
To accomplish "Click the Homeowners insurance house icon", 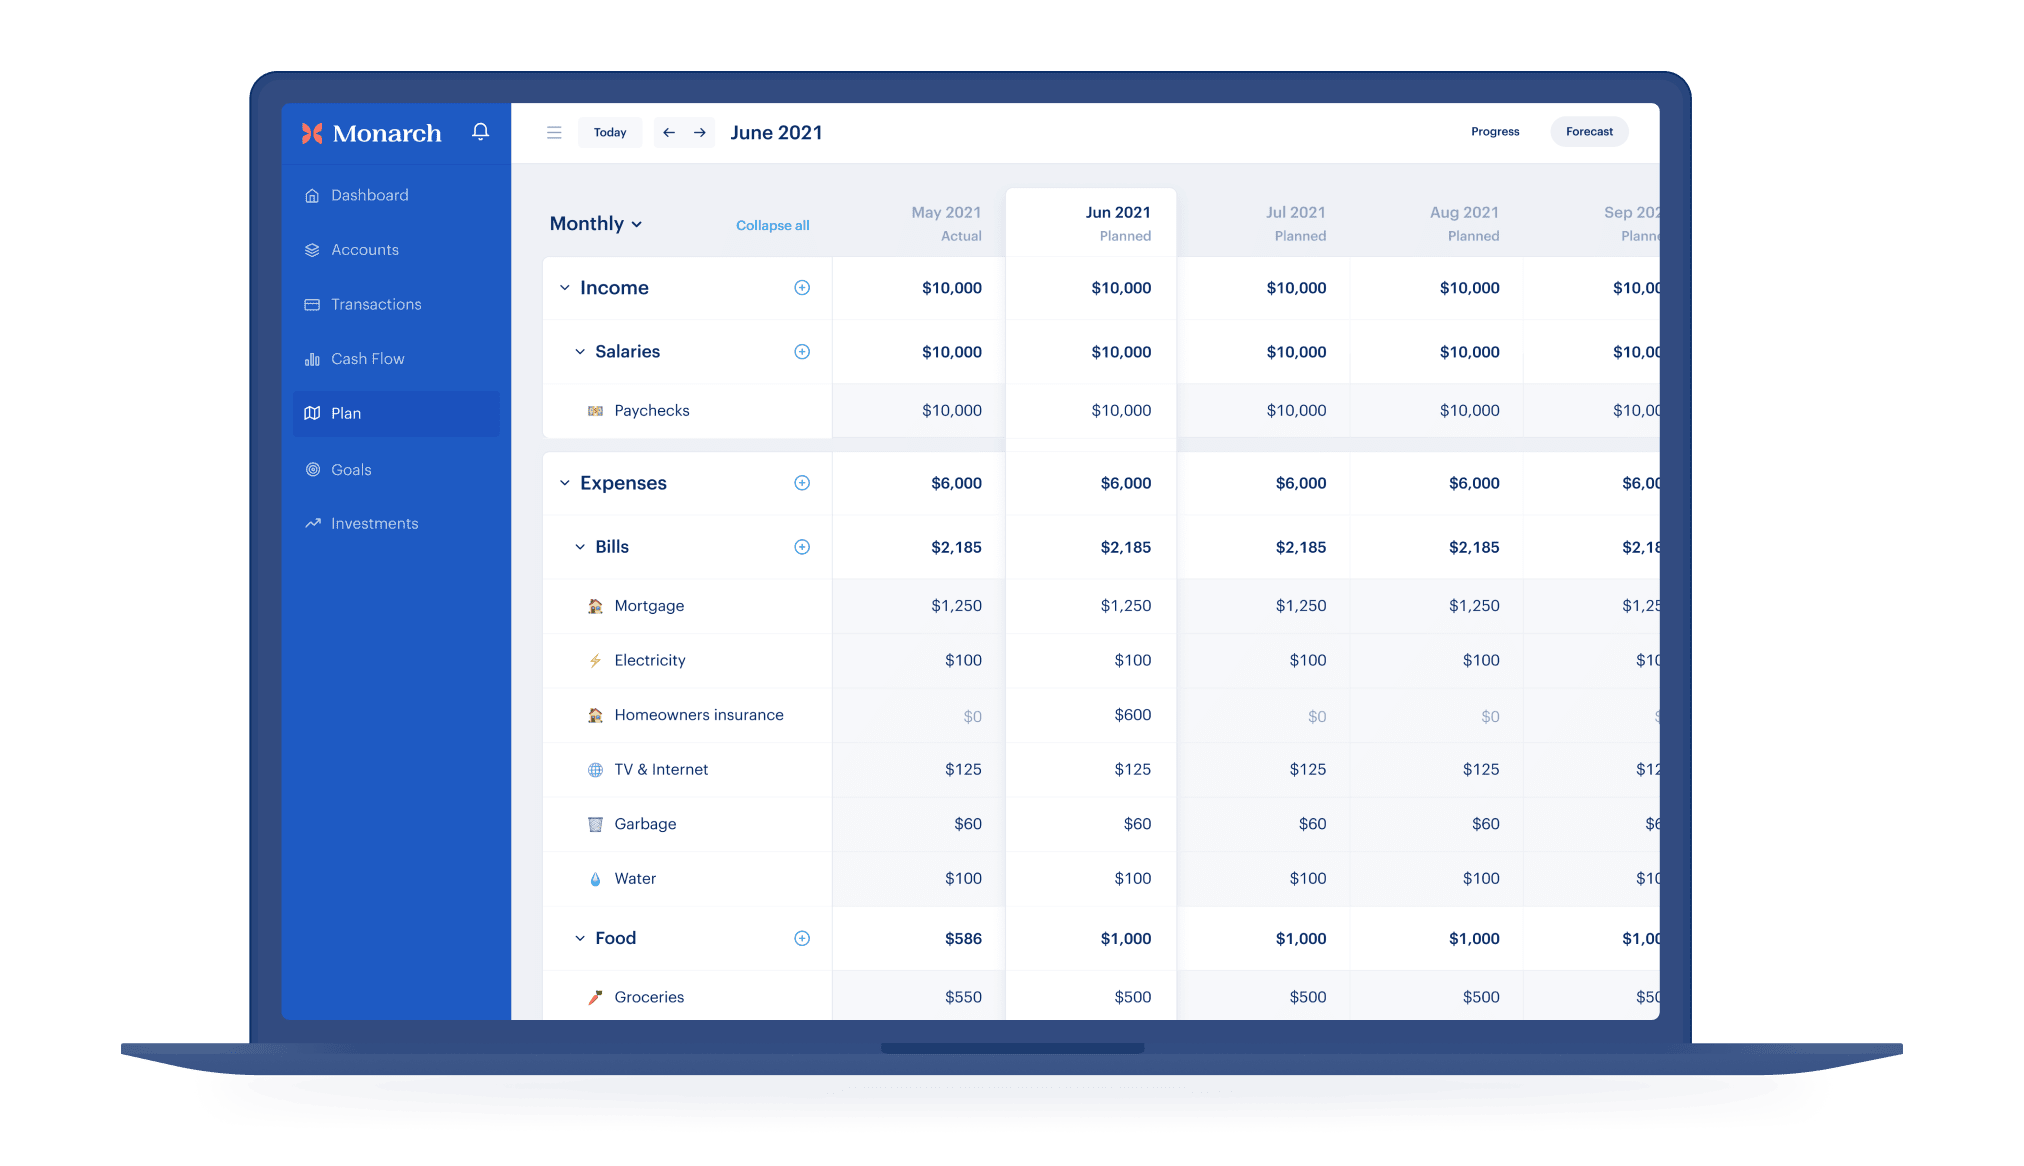I will click(x=595, y=715).
